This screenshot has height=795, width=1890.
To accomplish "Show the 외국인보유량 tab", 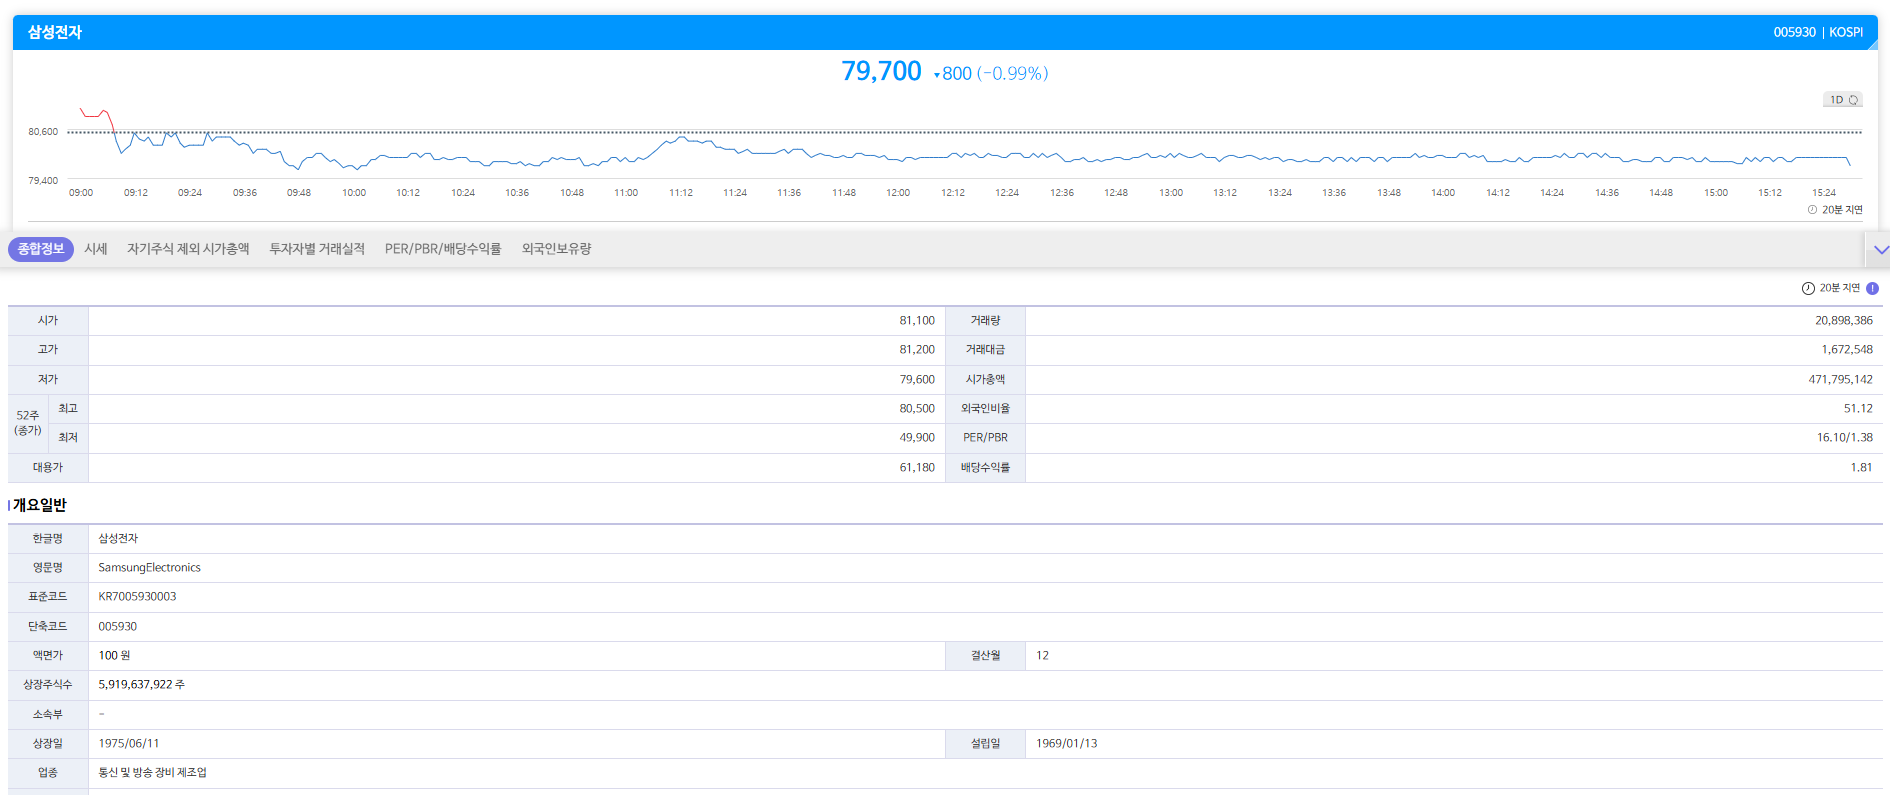I will (556, 249).
